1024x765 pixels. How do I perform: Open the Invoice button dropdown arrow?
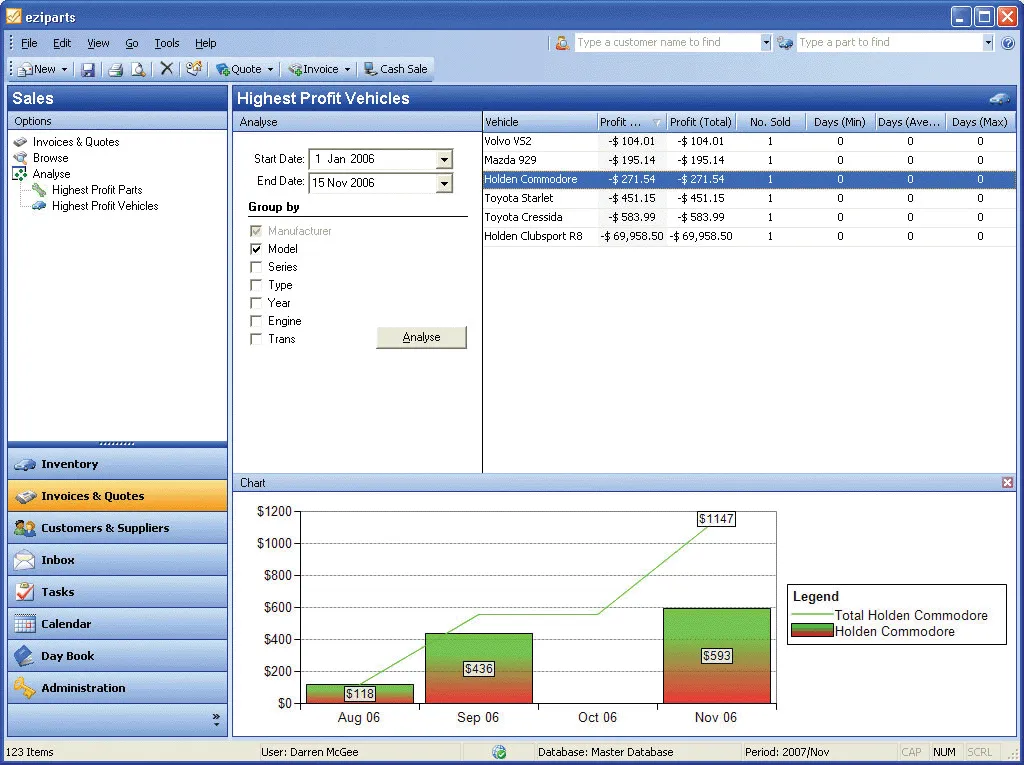coord(347,69)
